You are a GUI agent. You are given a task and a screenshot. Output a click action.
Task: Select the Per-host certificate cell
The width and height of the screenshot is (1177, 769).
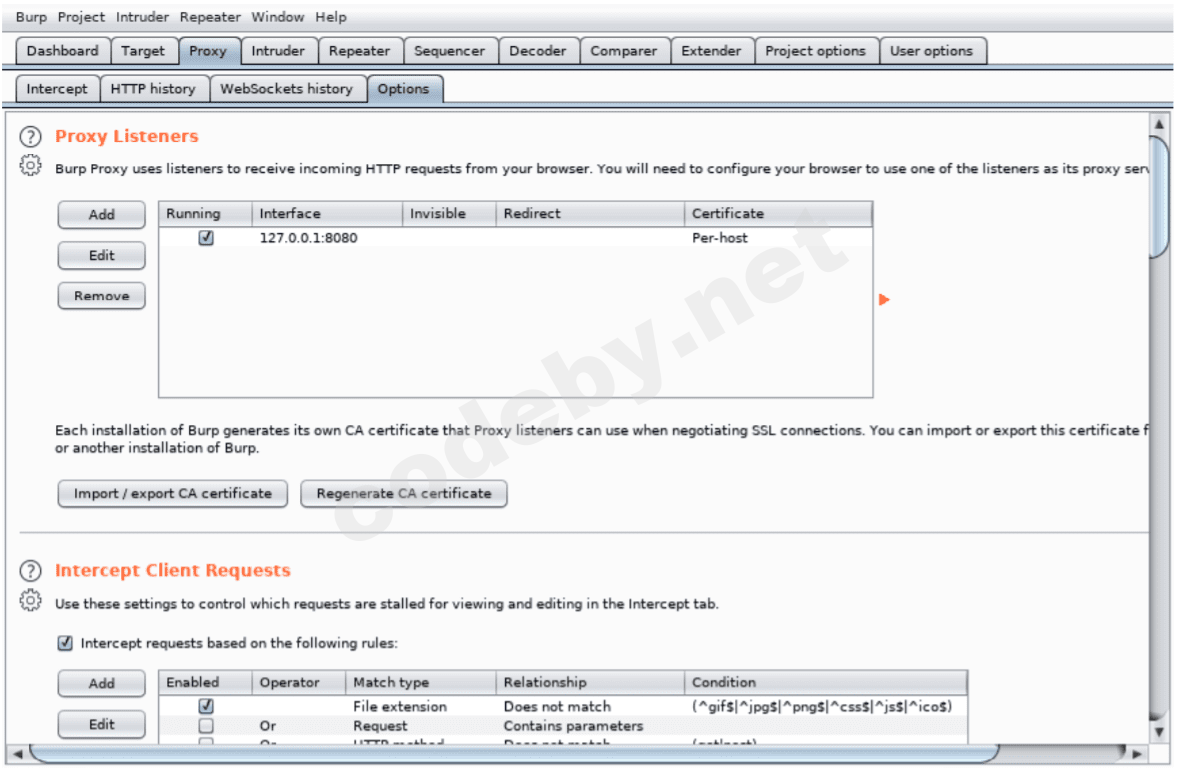tap(778, 238)
